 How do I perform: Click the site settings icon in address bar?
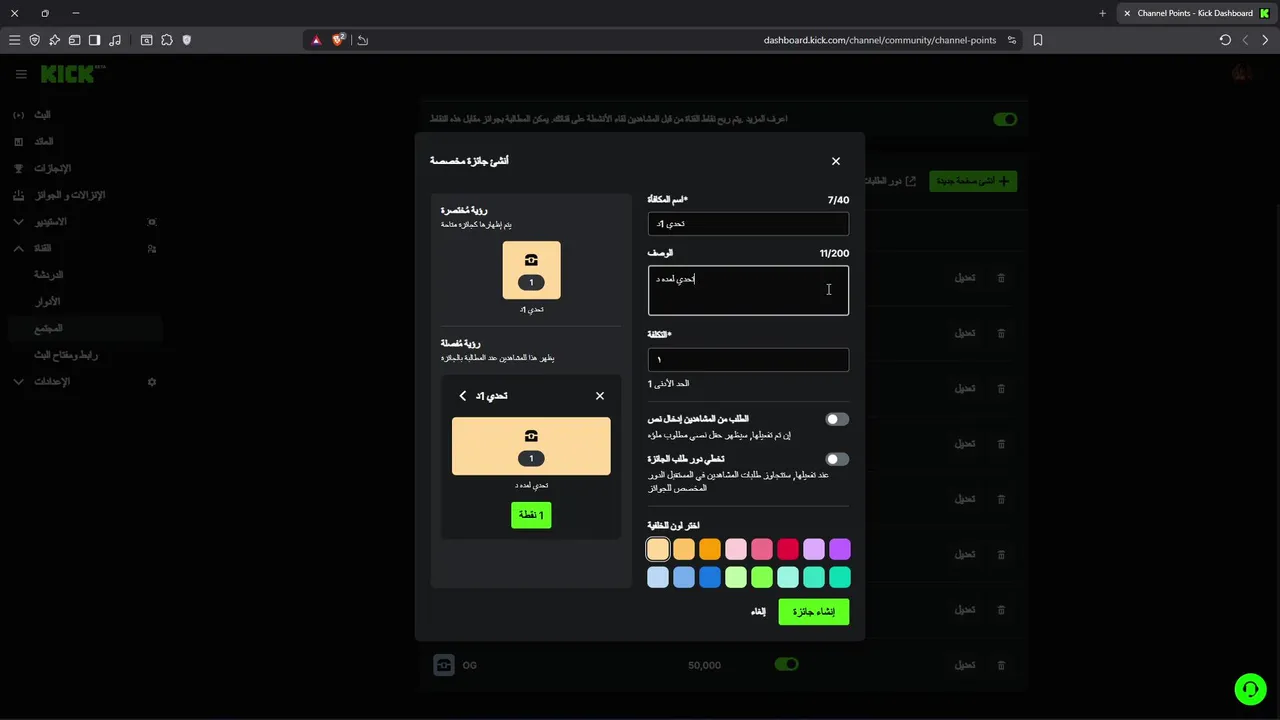pyautogui.click(x=1012, y=40)
